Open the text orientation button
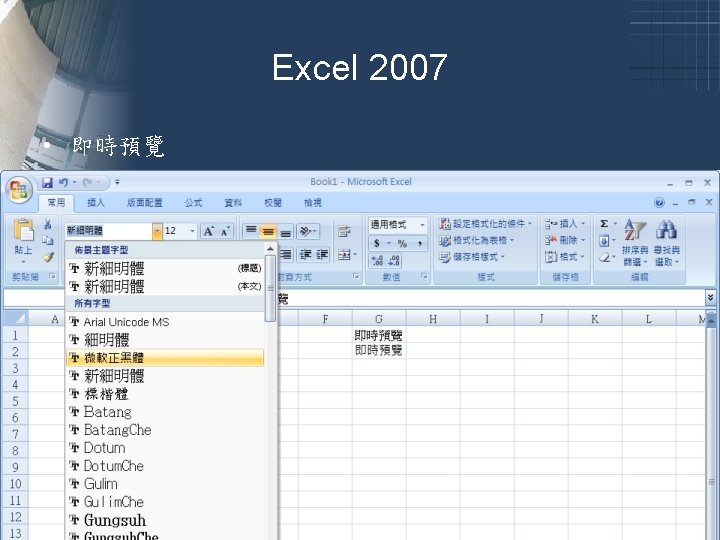This screenshot has height=540, width=720. [308, 231]
